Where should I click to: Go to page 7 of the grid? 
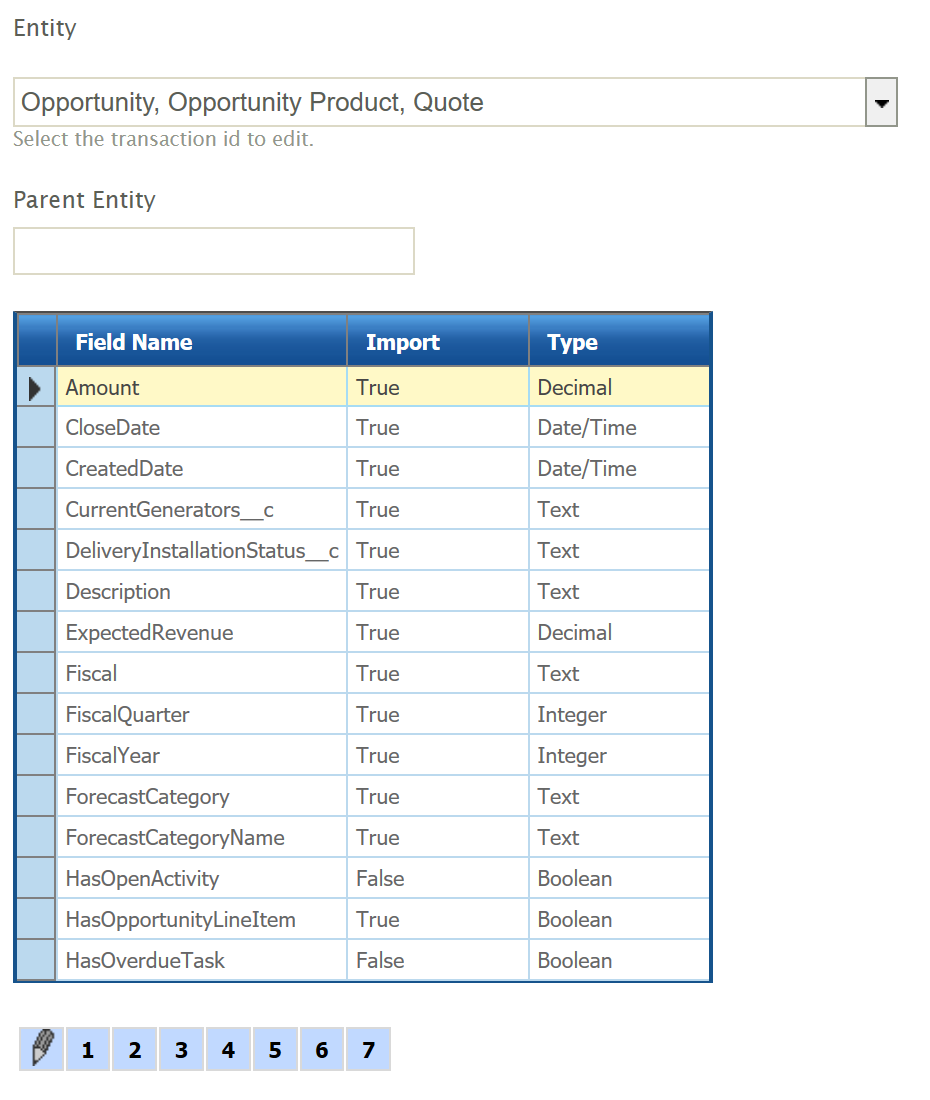pos(368,1050)
